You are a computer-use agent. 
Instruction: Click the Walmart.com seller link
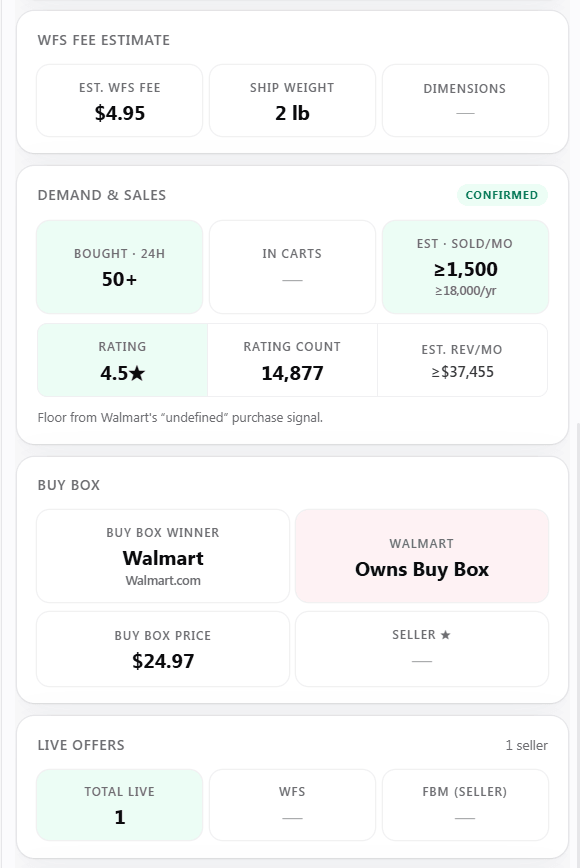(163, 581)
